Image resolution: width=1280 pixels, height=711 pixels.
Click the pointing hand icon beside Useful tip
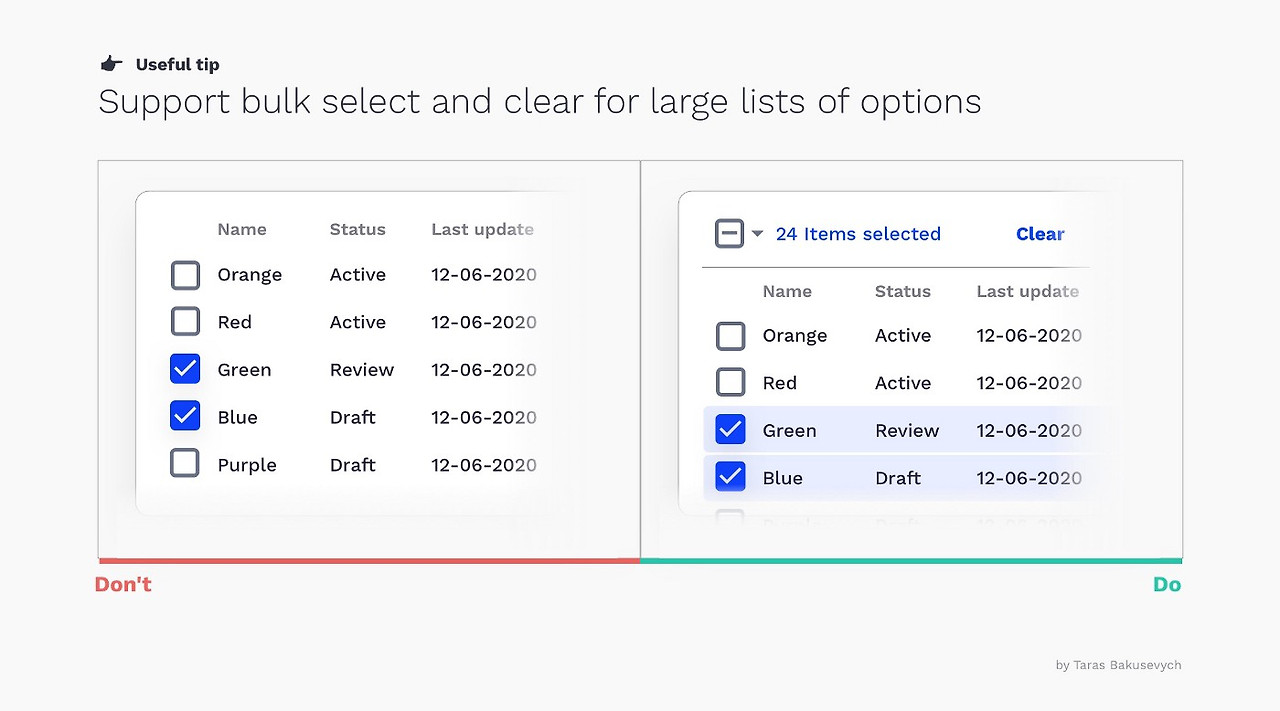(x=111, y=62)
